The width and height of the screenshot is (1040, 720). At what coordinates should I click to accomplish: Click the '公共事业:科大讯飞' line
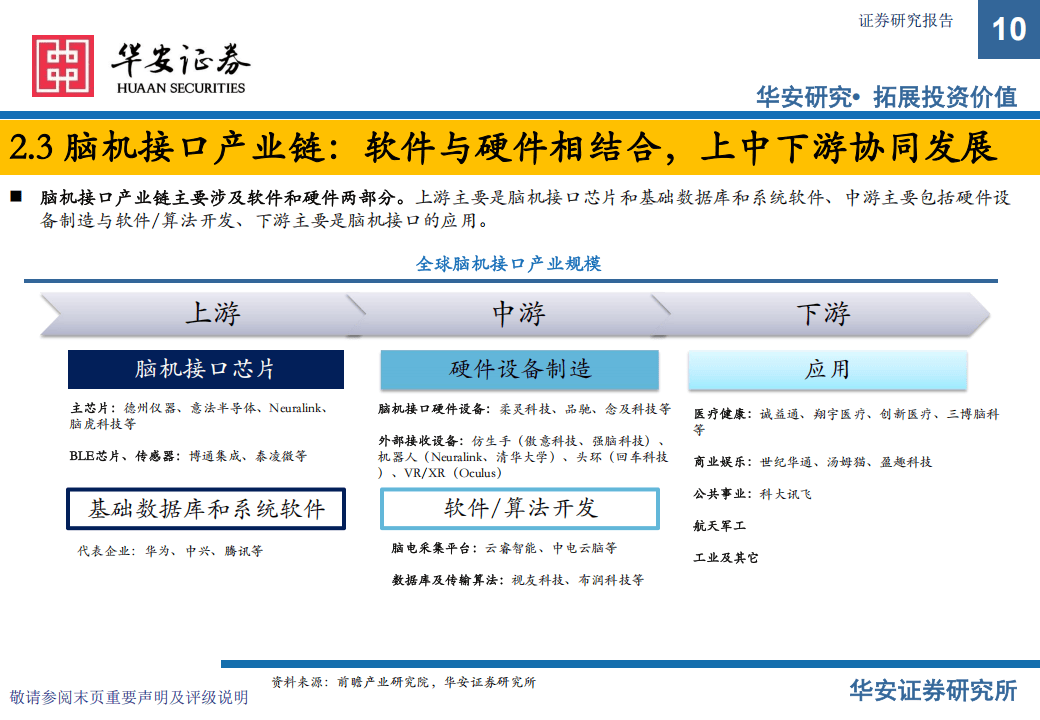click(752, 494)
